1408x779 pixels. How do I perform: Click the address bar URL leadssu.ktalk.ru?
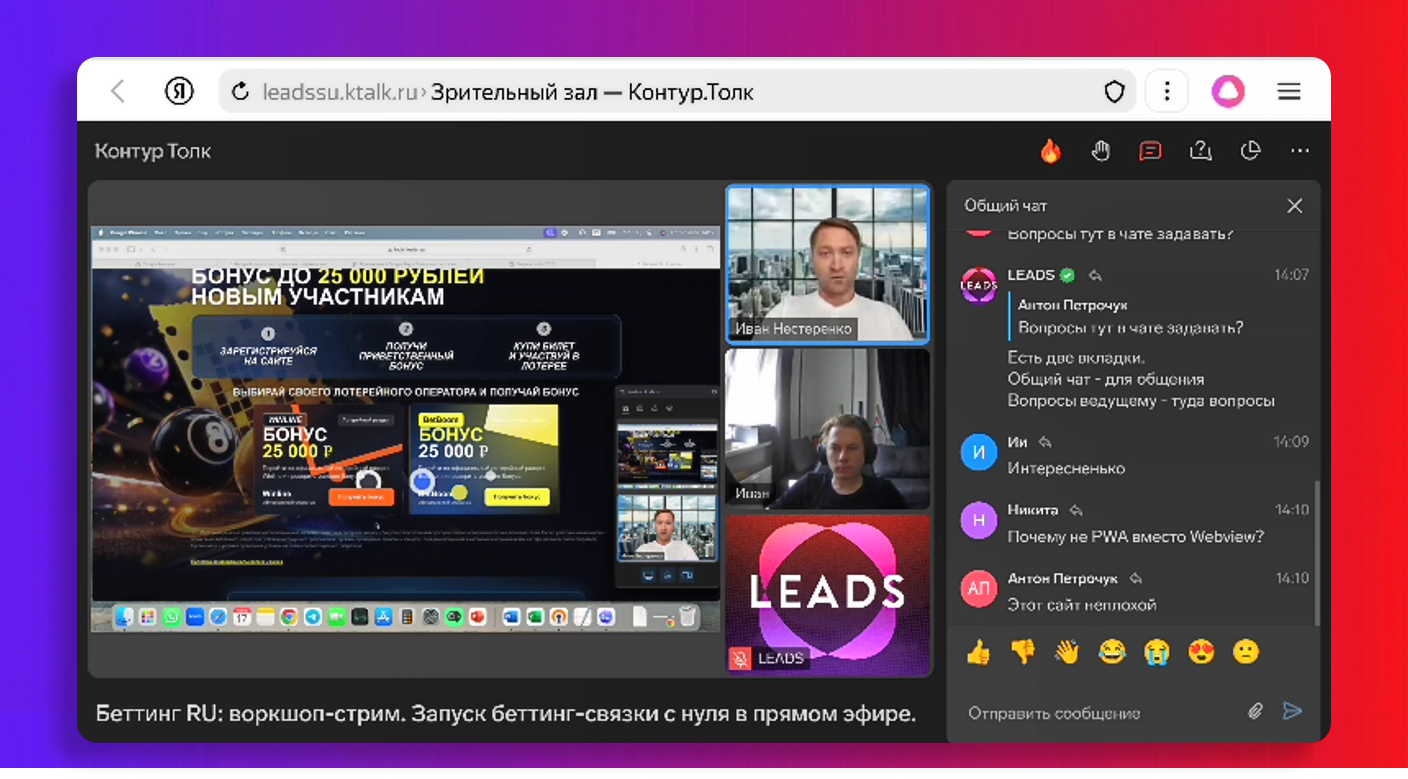339,93
